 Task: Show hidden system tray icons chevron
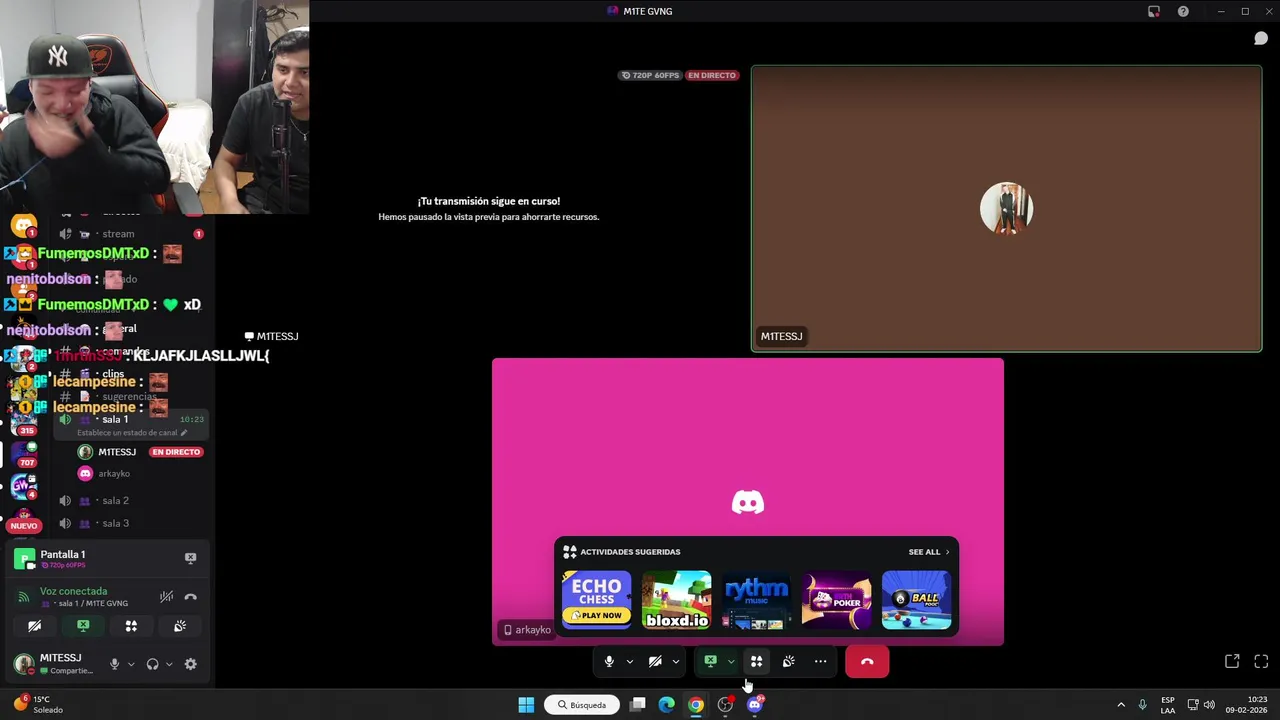coord(1120,705)
